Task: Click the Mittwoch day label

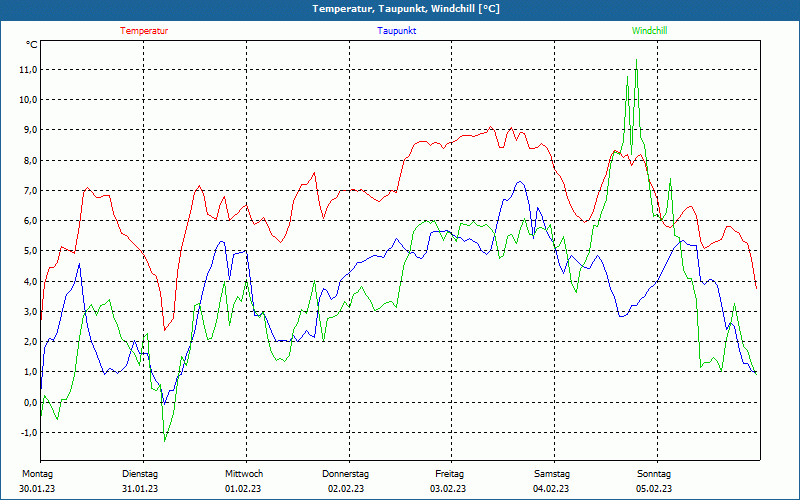Action: (x=244, y=474)
